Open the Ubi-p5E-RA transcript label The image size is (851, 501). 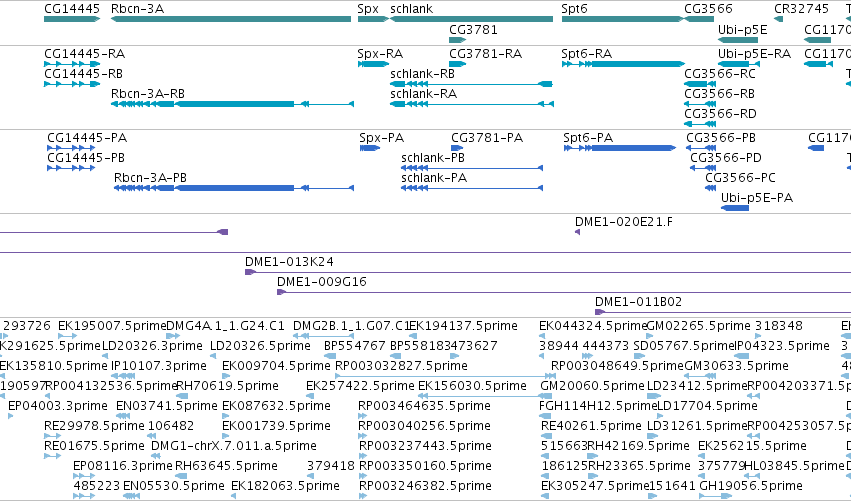pos(754,54)
